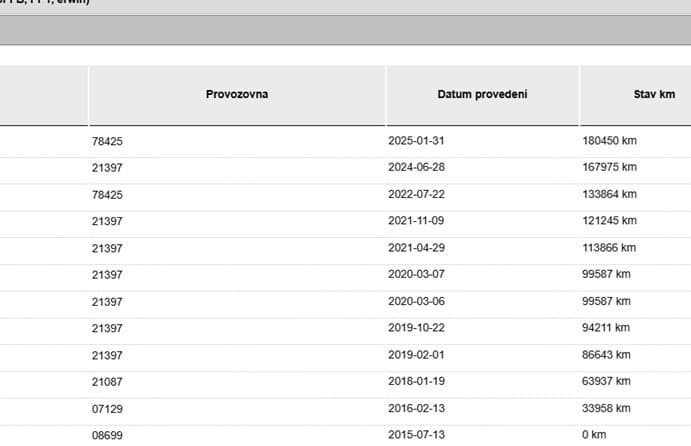Click the 94211 km value
This screenshot has width=691, height=446.
click(x=606, y=328)
